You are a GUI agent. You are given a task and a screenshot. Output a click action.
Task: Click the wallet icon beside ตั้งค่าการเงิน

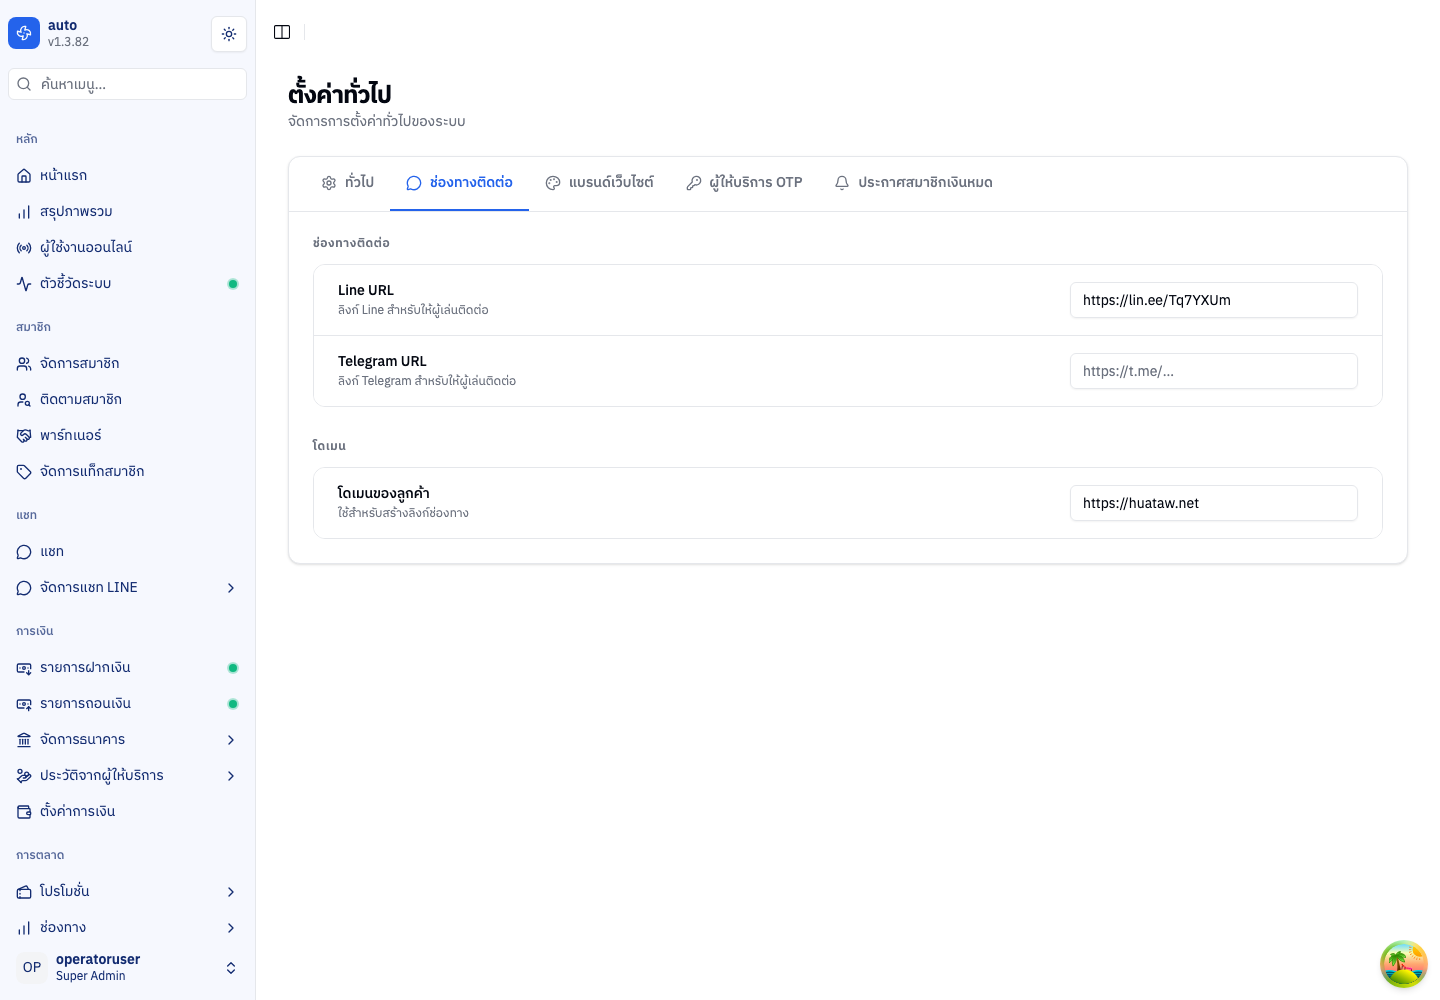coord(24,812)
